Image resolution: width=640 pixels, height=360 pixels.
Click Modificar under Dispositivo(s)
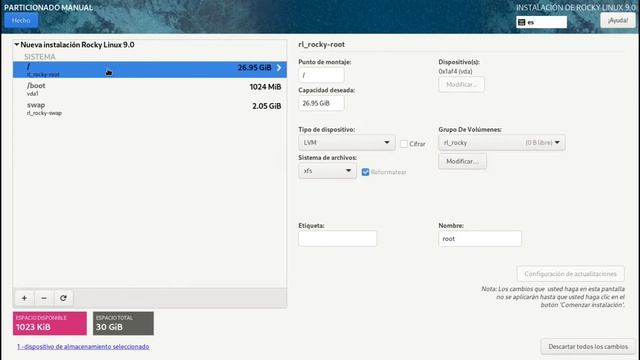click(461, 84)
